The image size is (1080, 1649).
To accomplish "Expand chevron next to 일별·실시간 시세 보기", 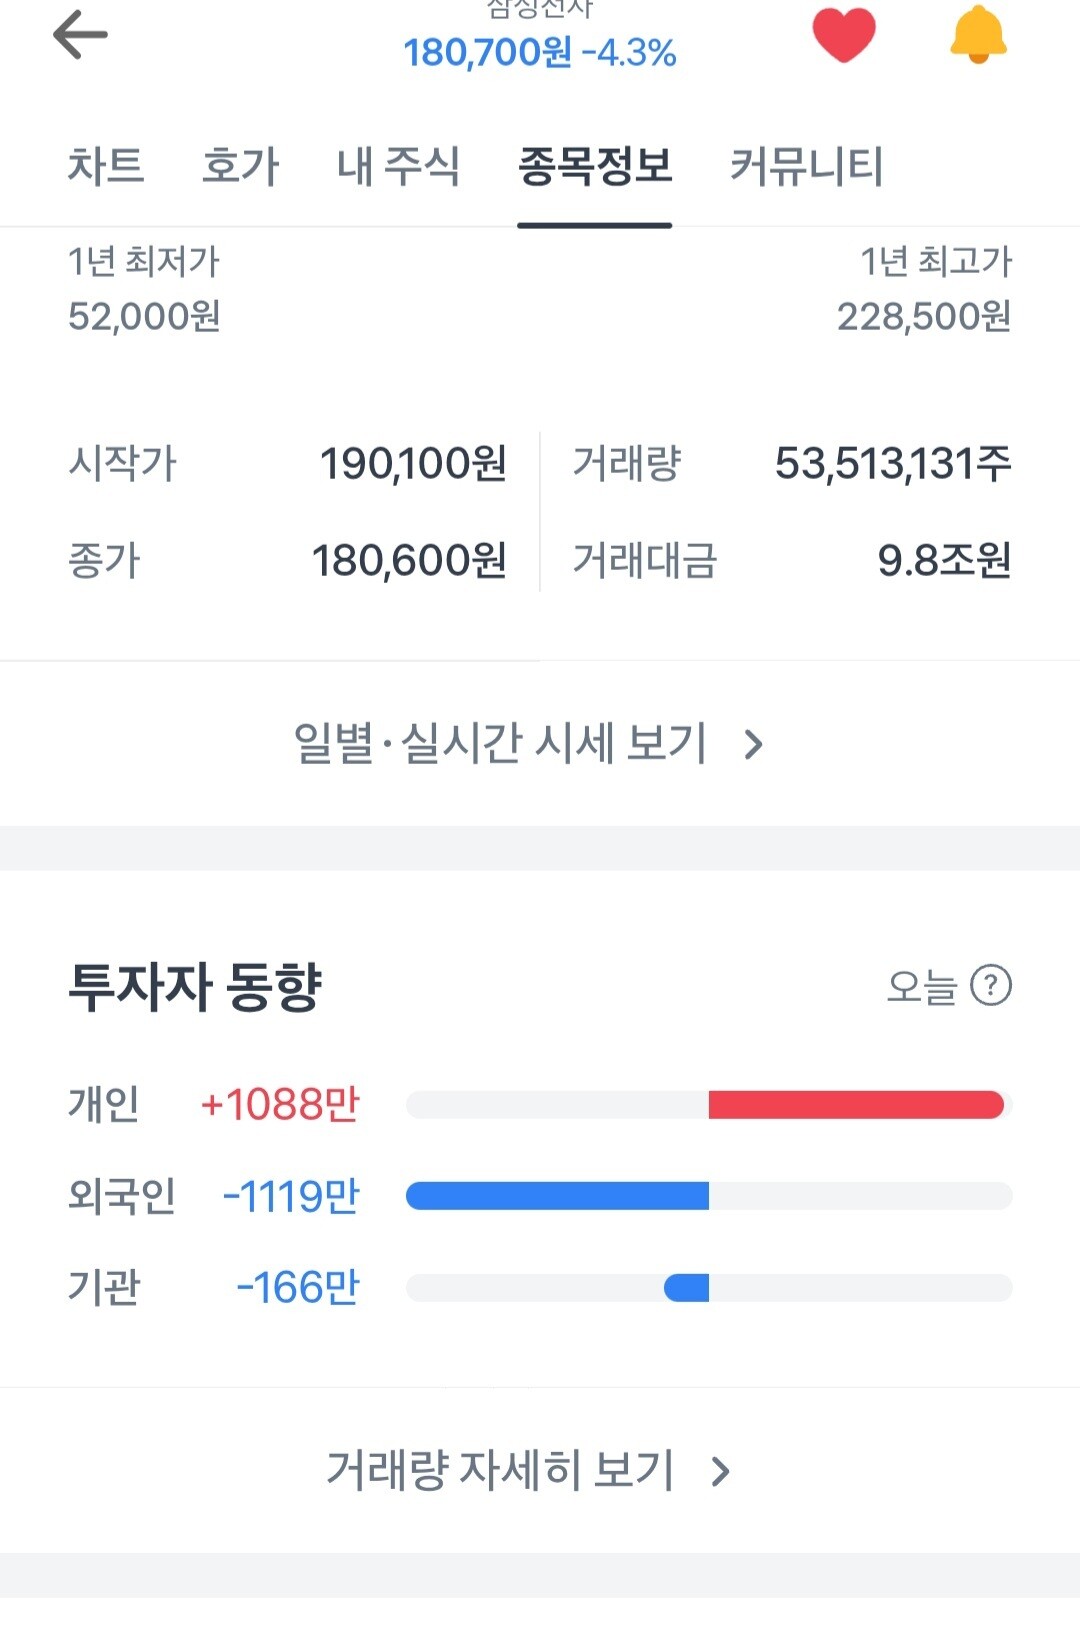I will point(754,744).
